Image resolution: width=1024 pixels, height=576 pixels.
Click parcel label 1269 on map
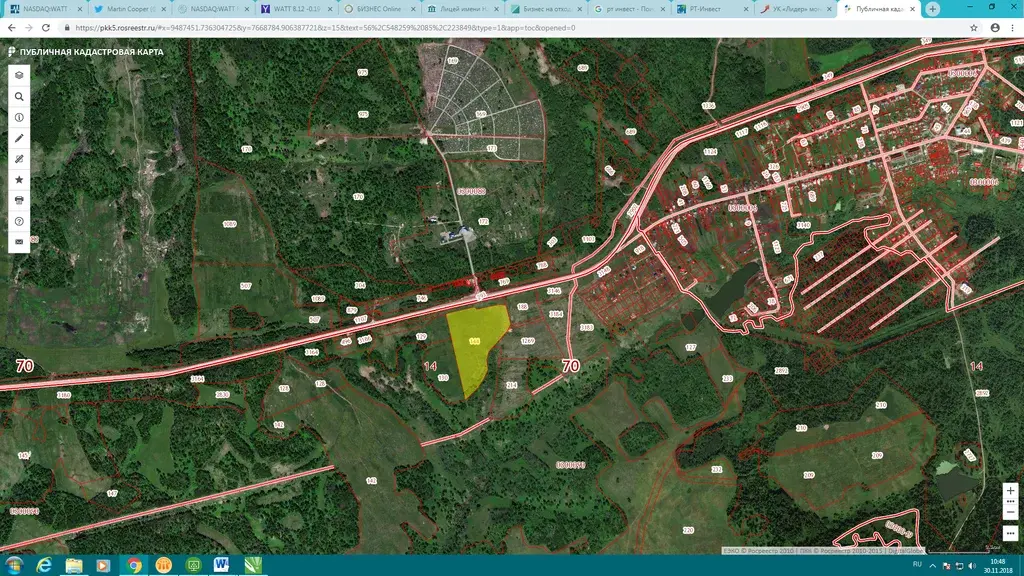528,341
